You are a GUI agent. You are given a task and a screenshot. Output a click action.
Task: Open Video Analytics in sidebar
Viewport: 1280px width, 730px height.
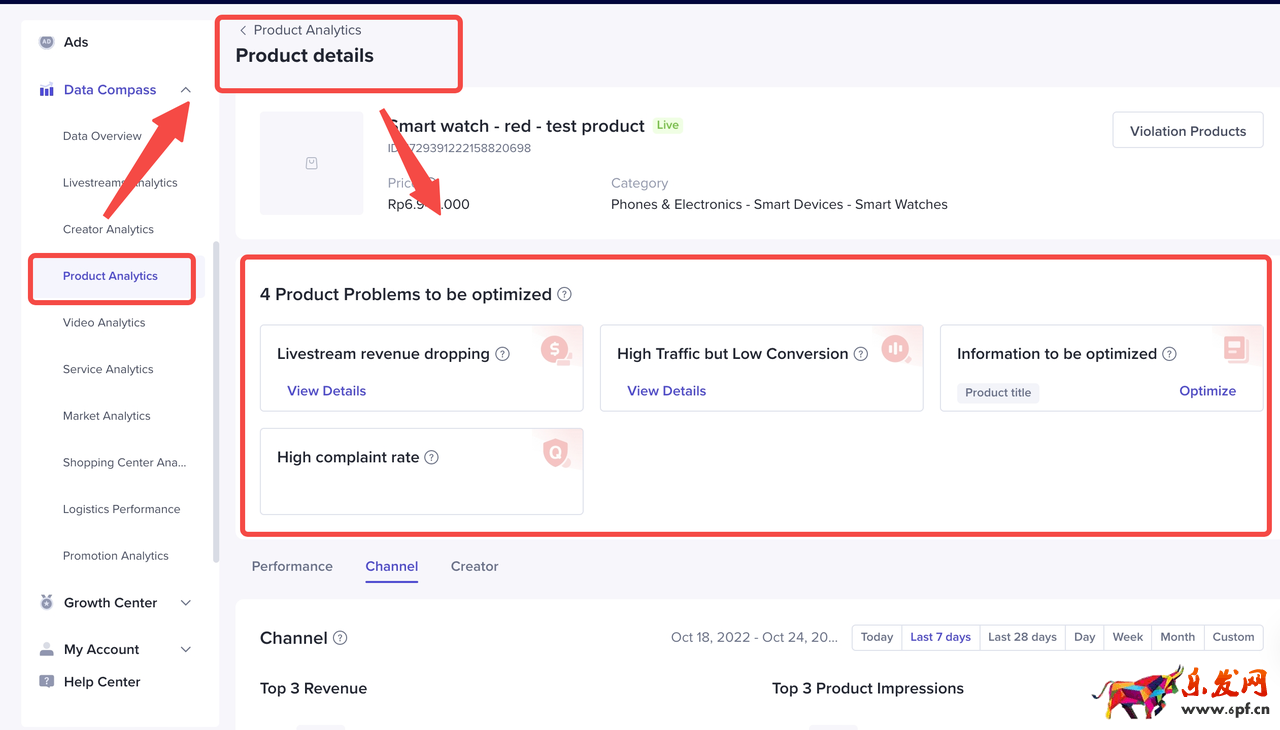pyautogui.click(x=104, y=323)
